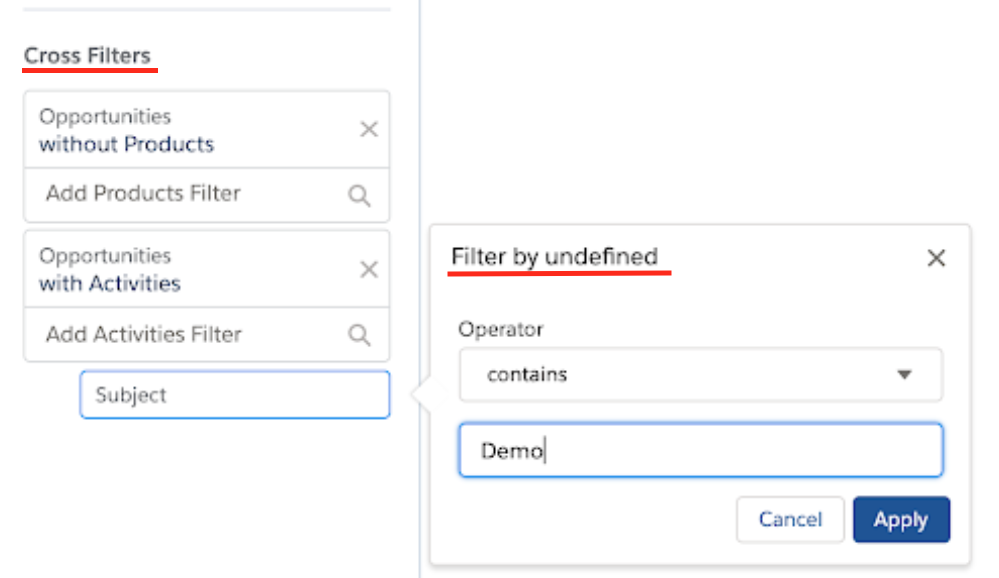The height and width of the screenshot is (578, 999).
Task: Remove the without Products cross filter
Action: point(369,129)
